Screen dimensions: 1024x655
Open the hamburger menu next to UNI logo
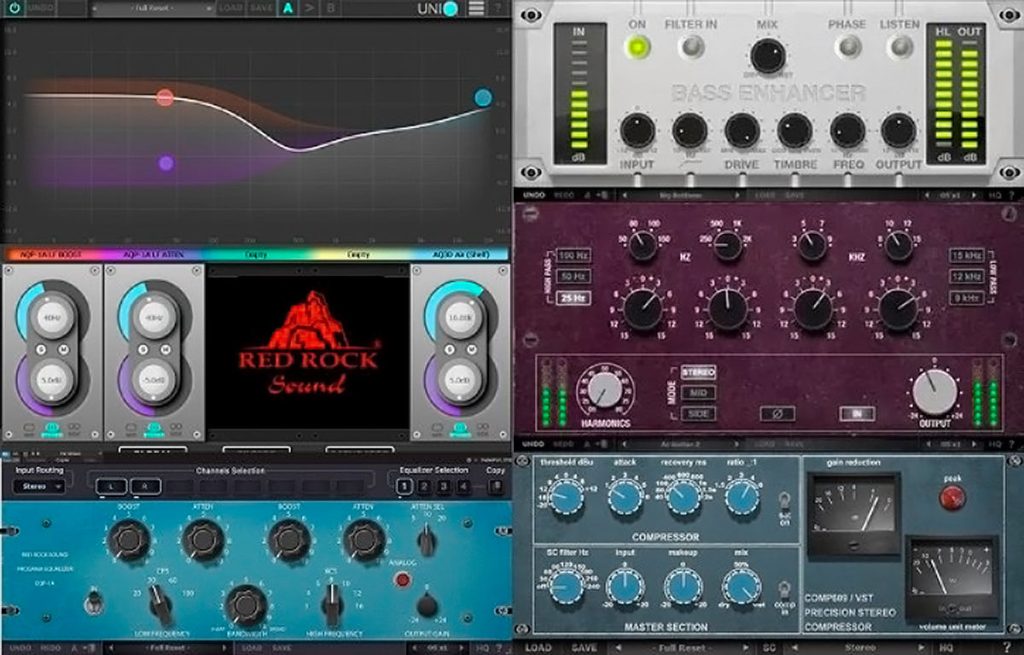click(x=477, y=8)
